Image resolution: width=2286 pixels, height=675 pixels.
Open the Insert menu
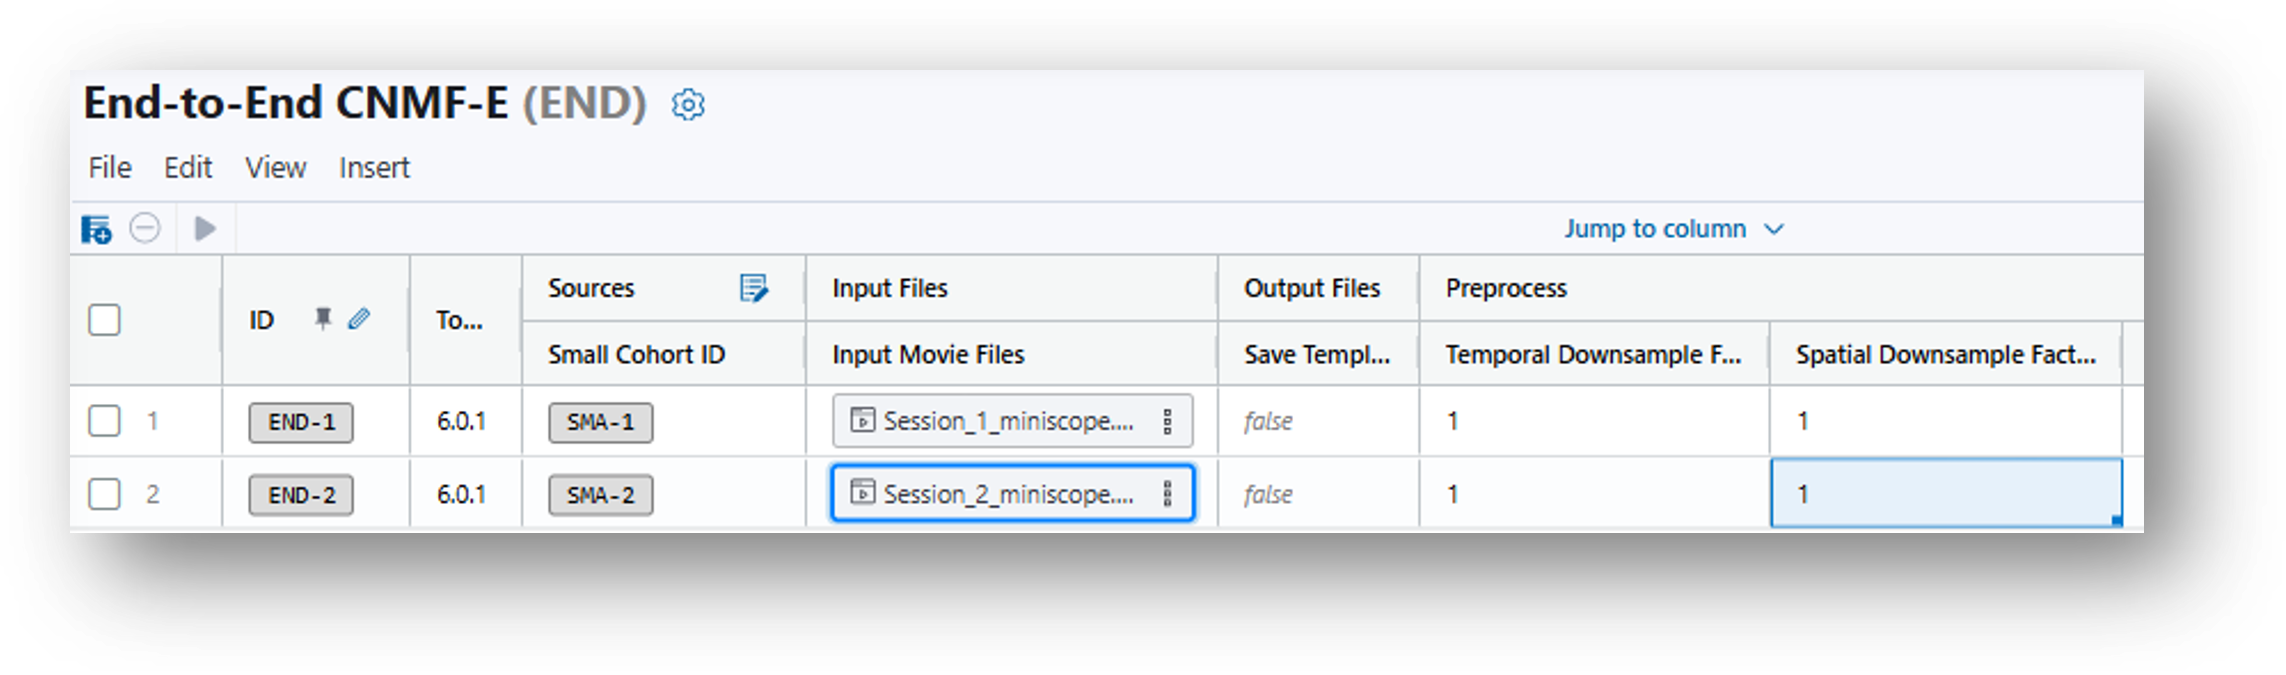point(374,167)
